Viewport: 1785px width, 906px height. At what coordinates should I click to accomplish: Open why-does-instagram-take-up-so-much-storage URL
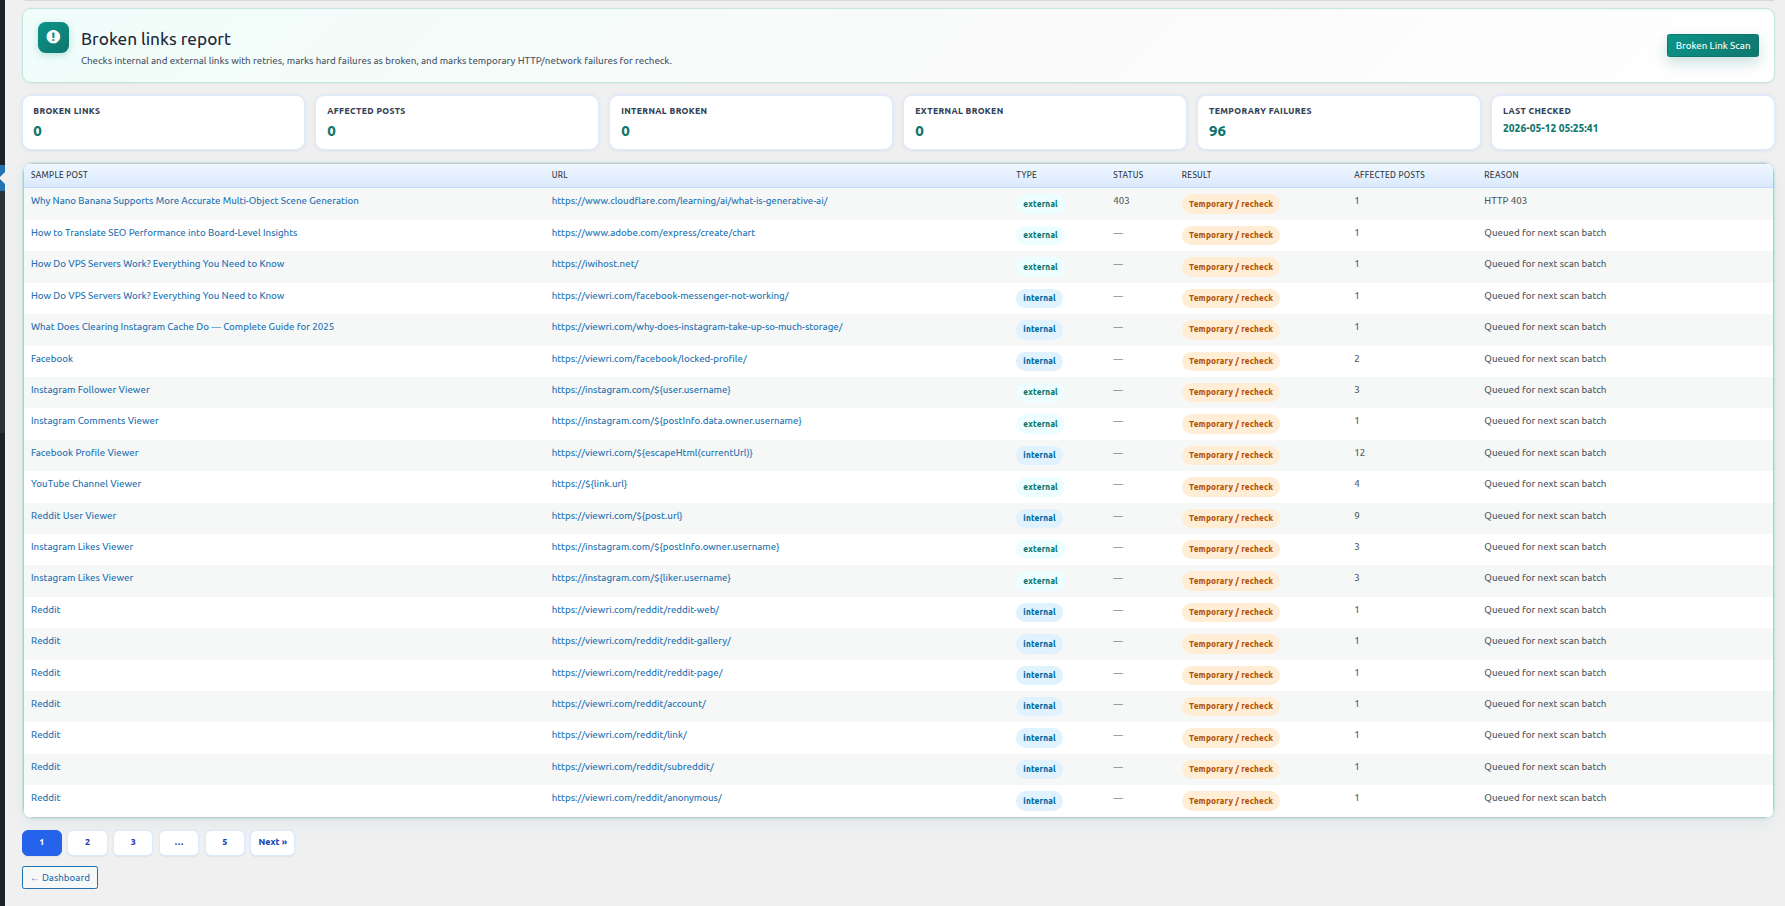click(697, 327)
